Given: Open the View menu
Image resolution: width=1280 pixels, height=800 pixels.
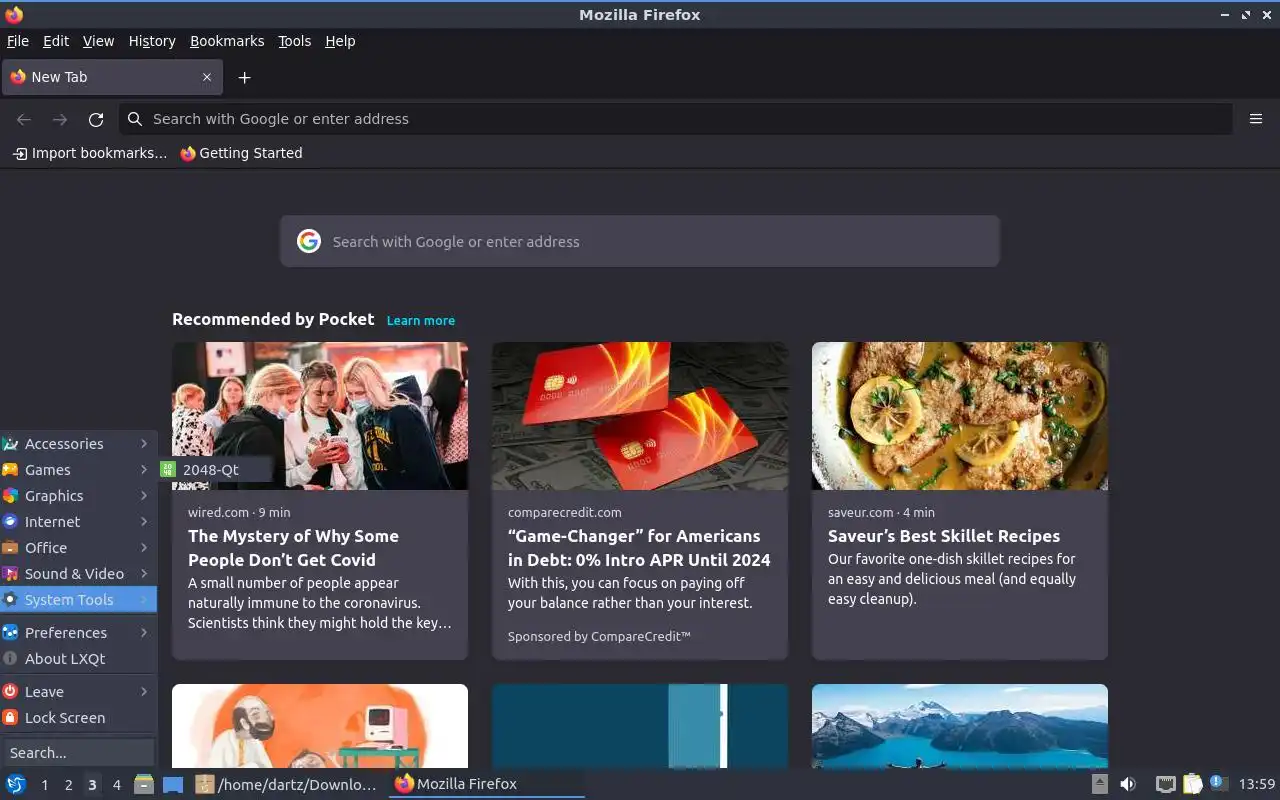Looking at the screenshot, I should (x=98, y=41).
